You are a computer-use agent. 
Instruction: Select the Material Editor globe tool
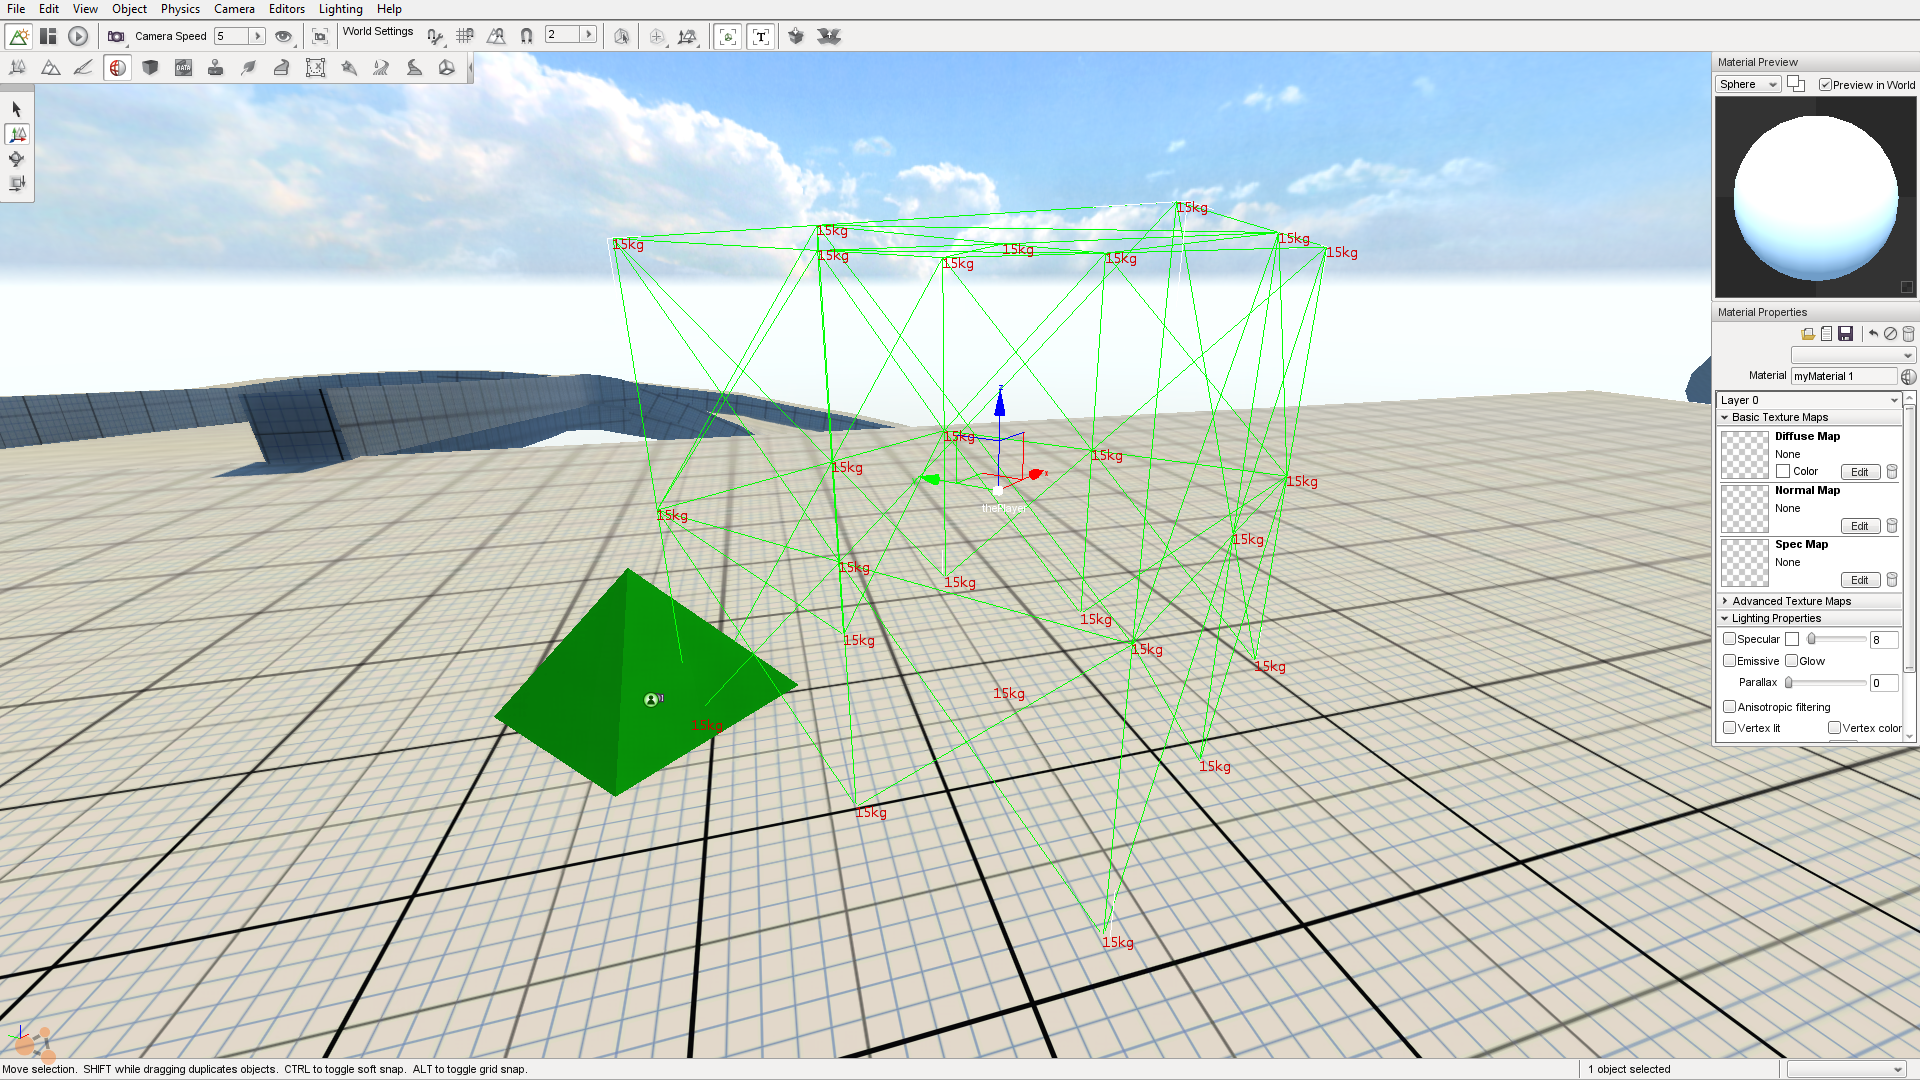pos(117,68)
